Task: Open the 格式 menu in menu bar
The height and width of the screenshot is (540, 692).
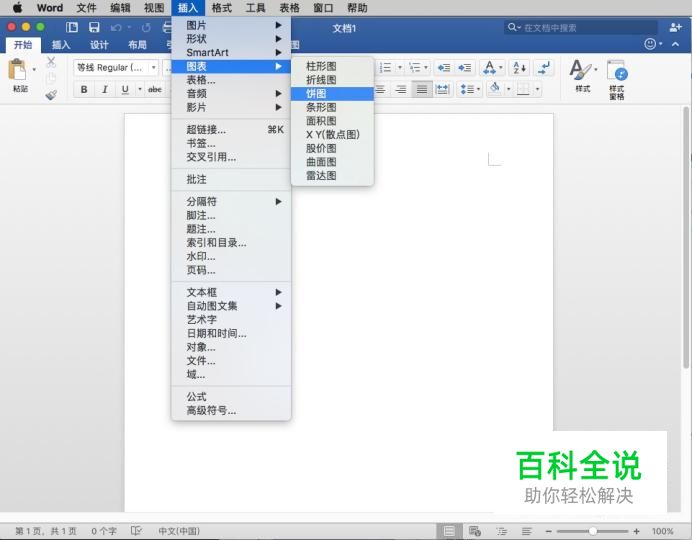Action: (x=222, y=8)
